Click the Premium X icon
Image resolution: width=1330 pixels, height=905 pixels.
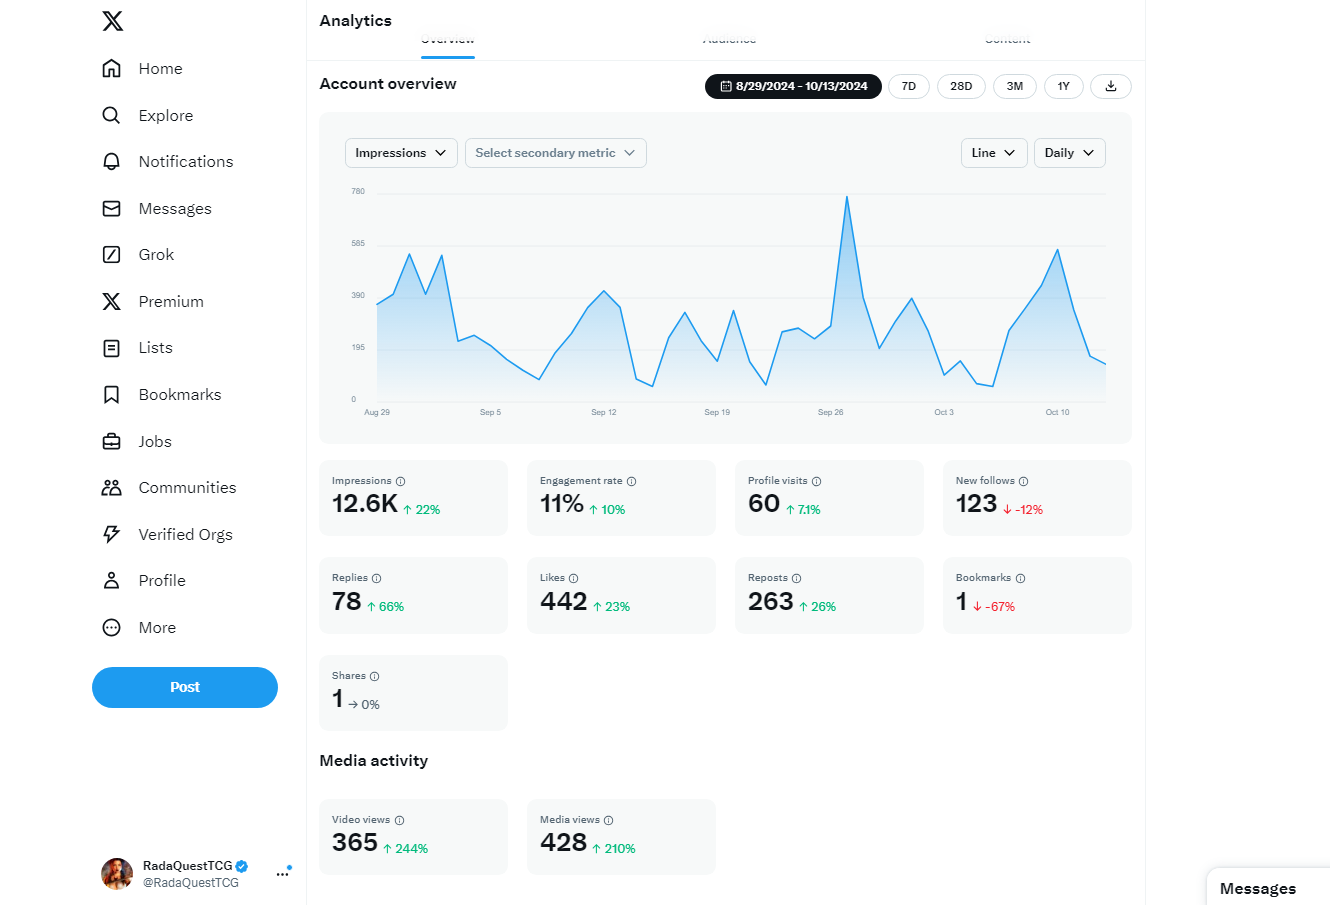click(112, 301)
